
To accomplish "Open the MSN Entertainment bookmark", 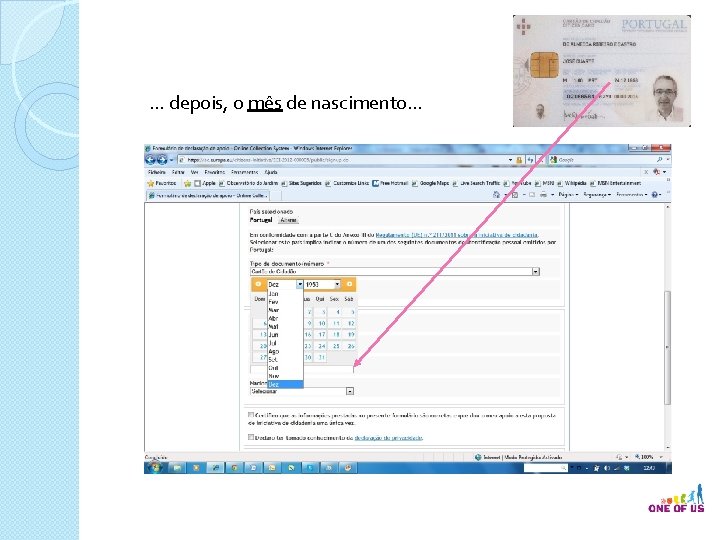I will click(x=615, y=183).
